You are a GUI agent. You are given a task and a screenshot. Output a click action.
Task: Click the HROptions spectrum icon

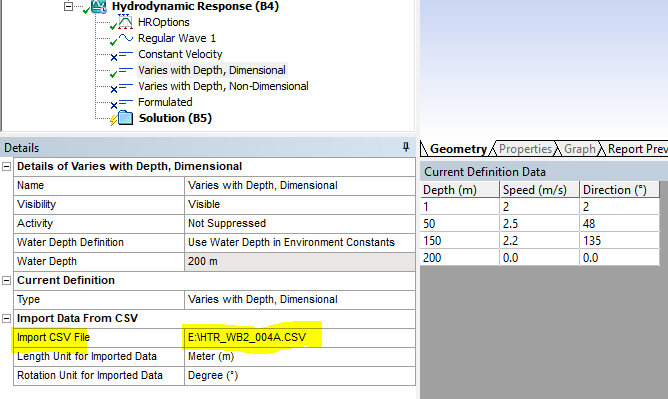click(125, 22)
